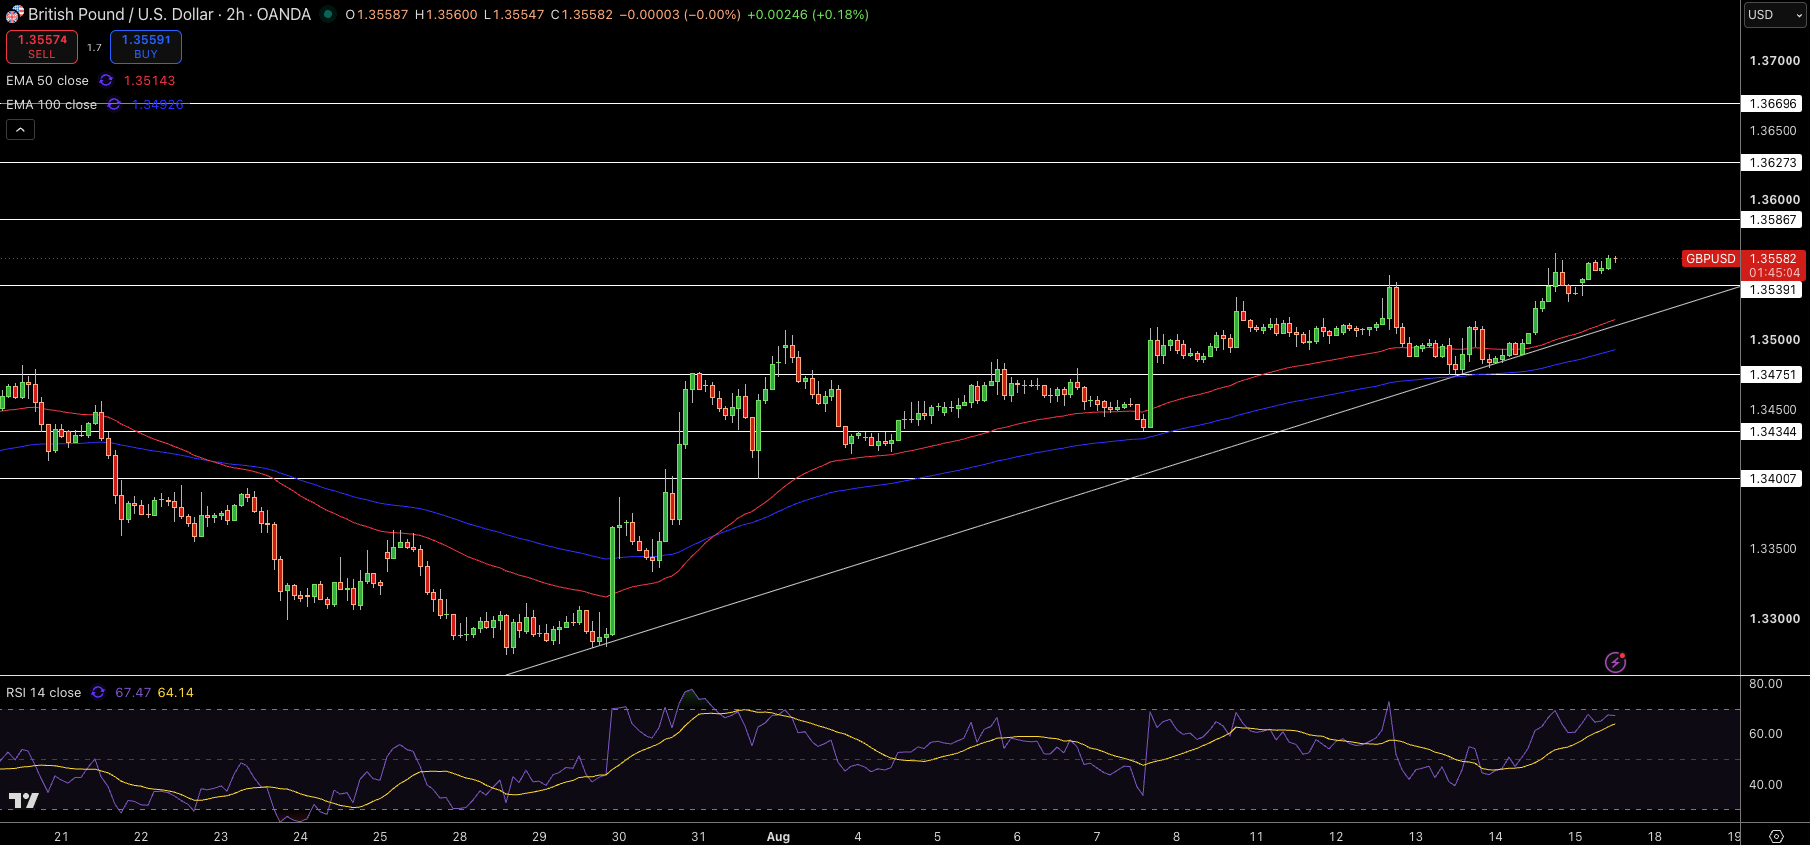
Task: Click the close value C1.35582 in the header
Action: (582, 15)
